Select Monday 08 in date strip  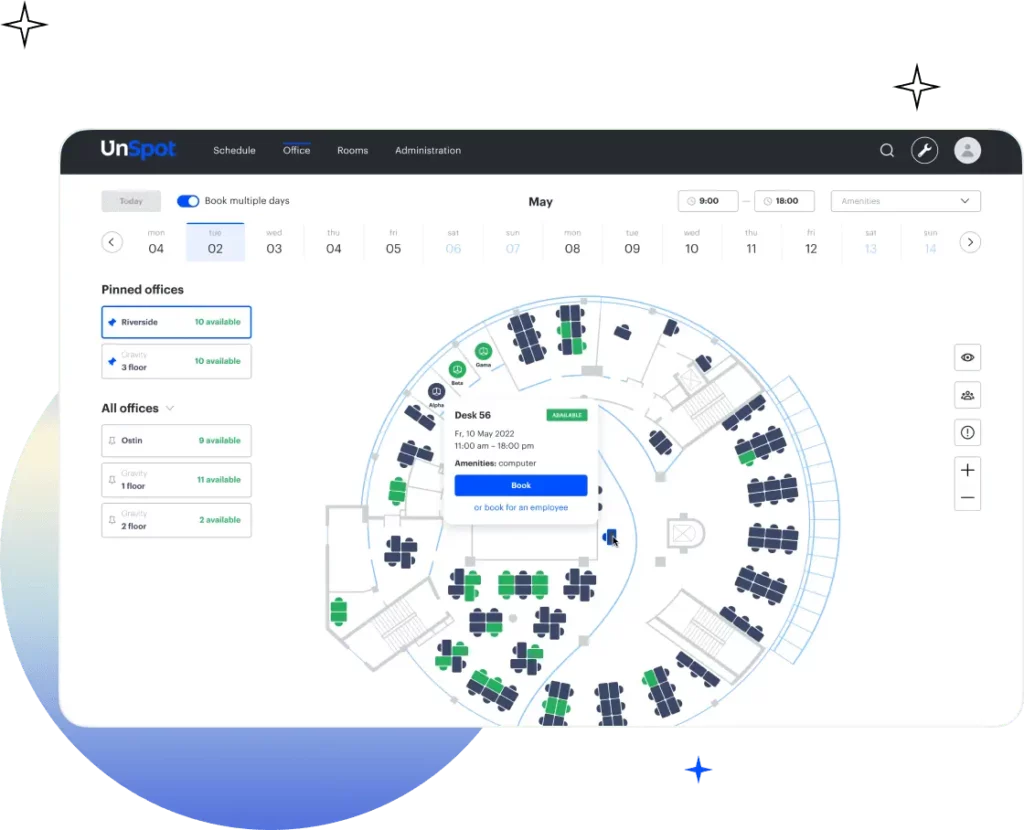(572, 242)
